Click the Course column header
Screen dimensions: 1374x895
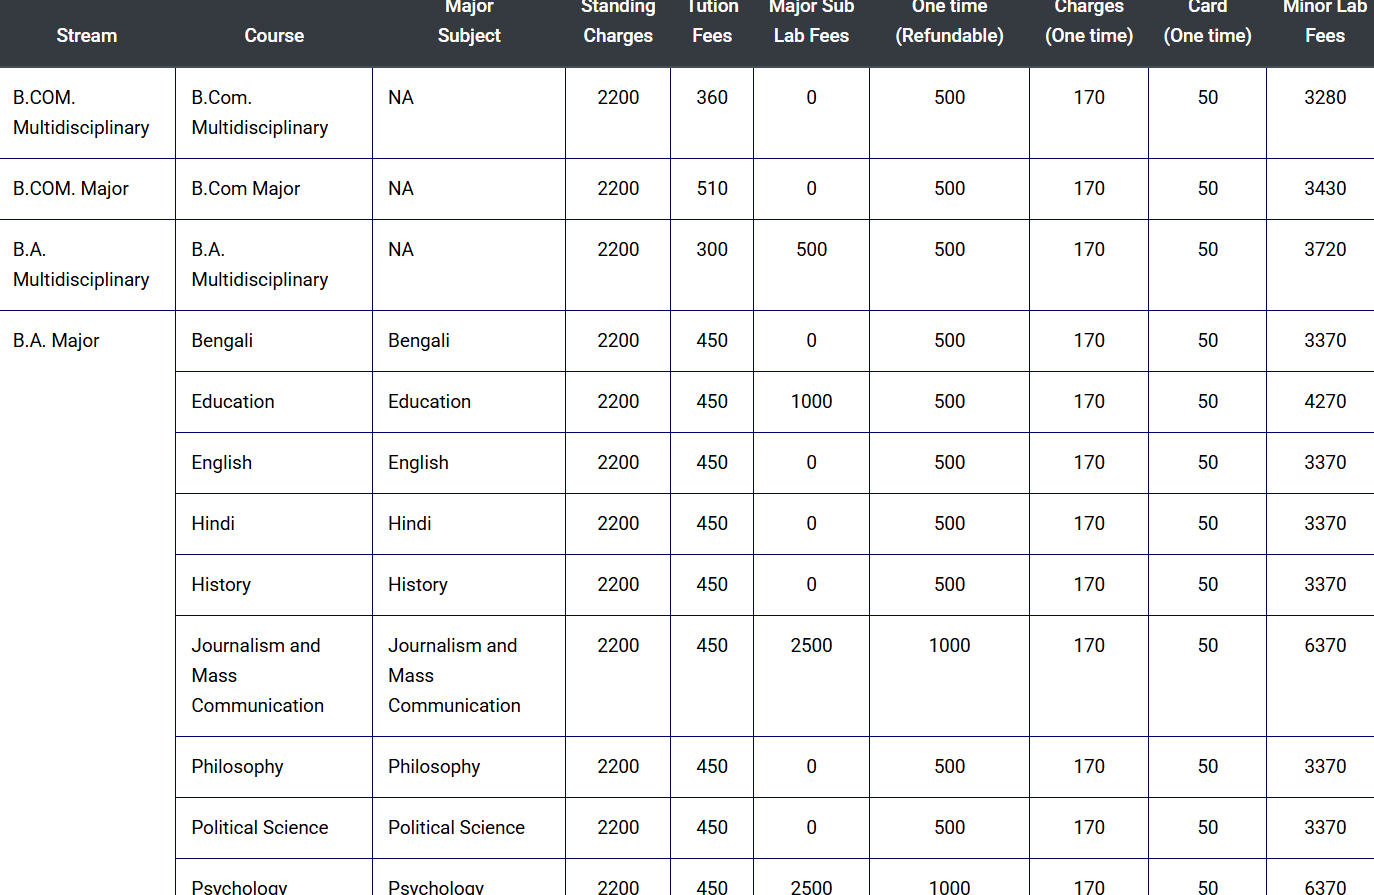274,35
